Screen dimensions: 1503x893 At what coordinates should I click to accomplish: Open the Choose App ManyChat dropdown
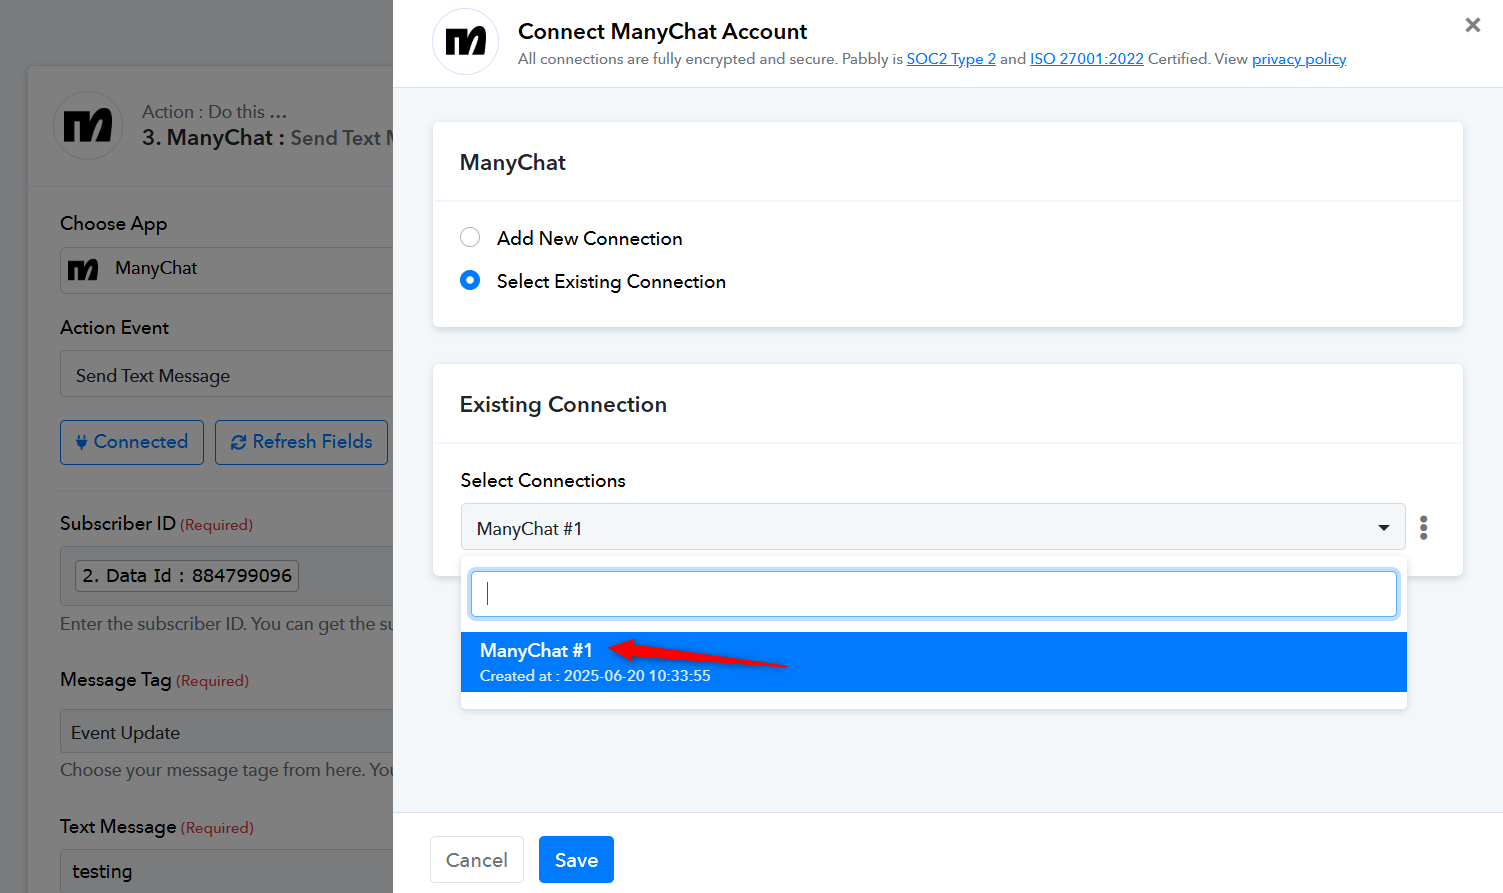(x=227, y=270)
